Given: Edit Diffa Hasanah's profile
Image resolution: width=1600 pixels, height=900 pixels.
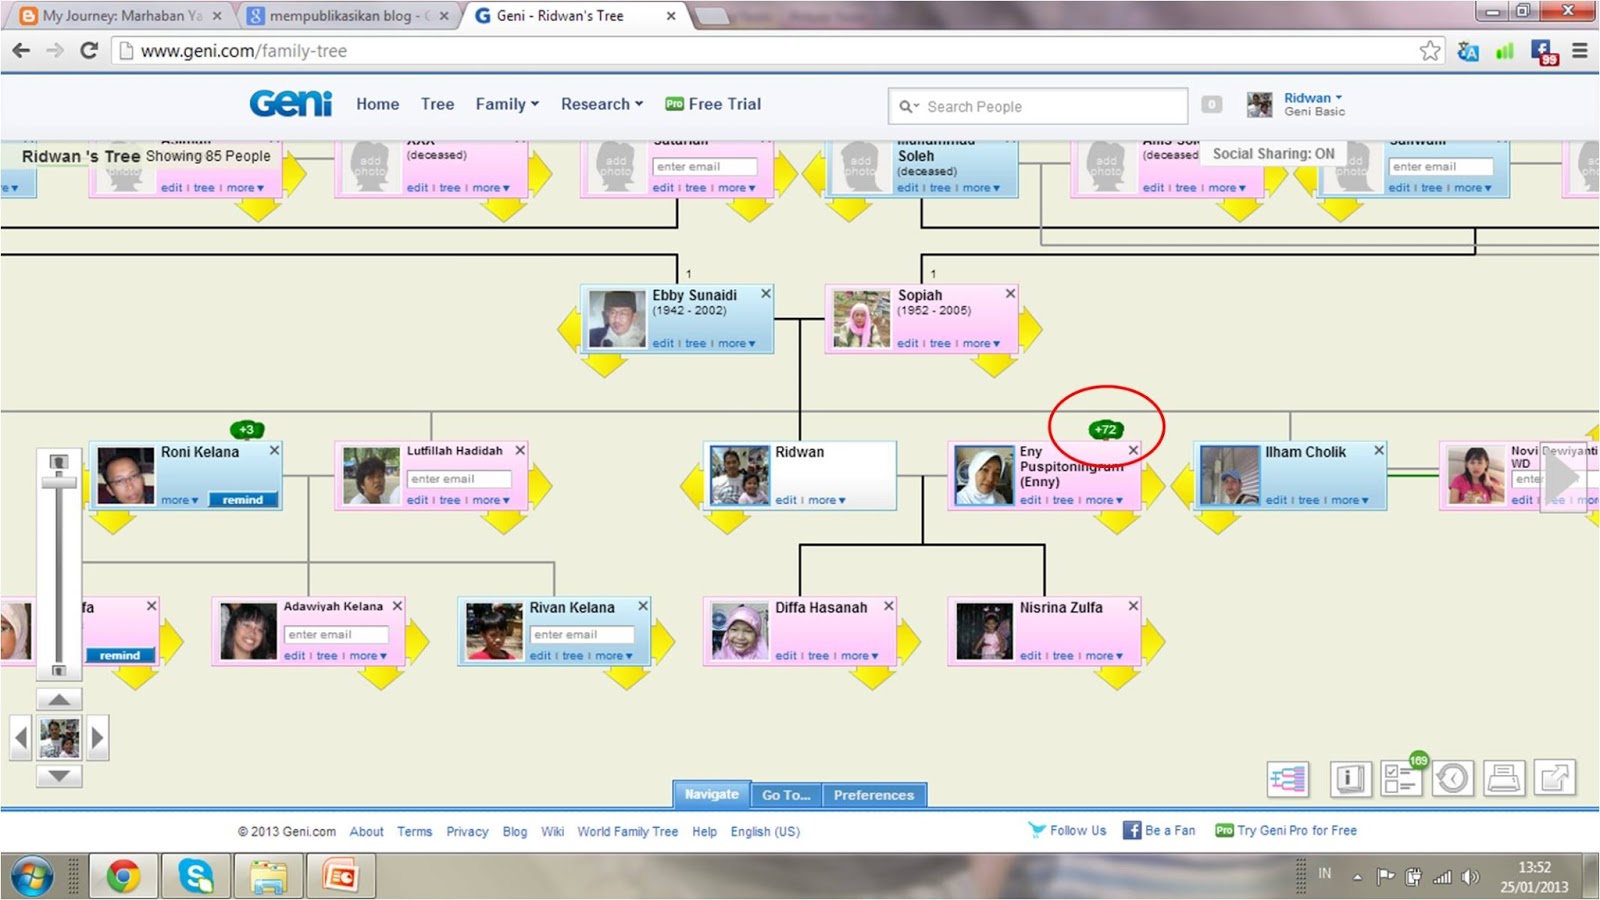Looking at the screenshot, I should point(786,656).
